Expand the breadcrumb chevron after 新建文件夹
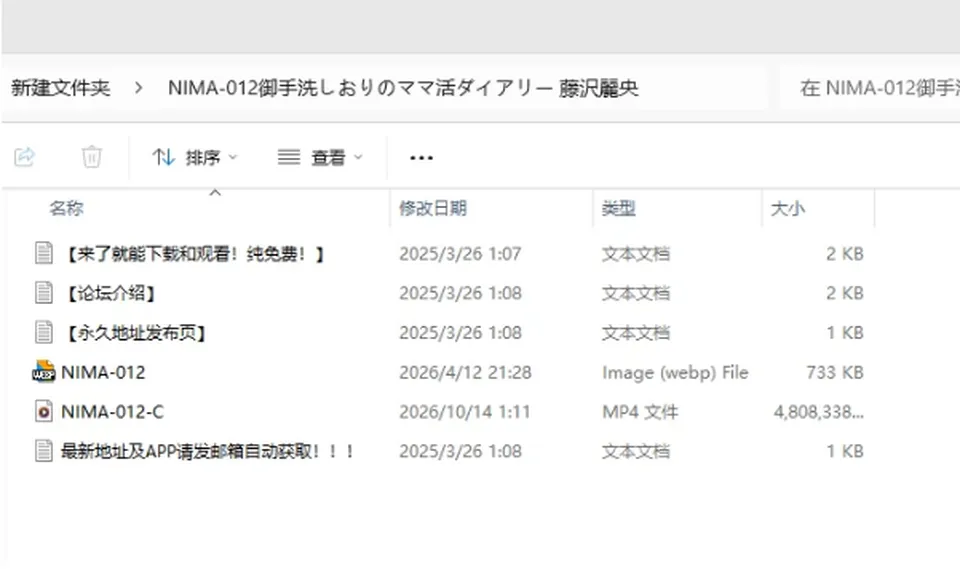The height and width of the screenshot is (569, 960). 139,88
